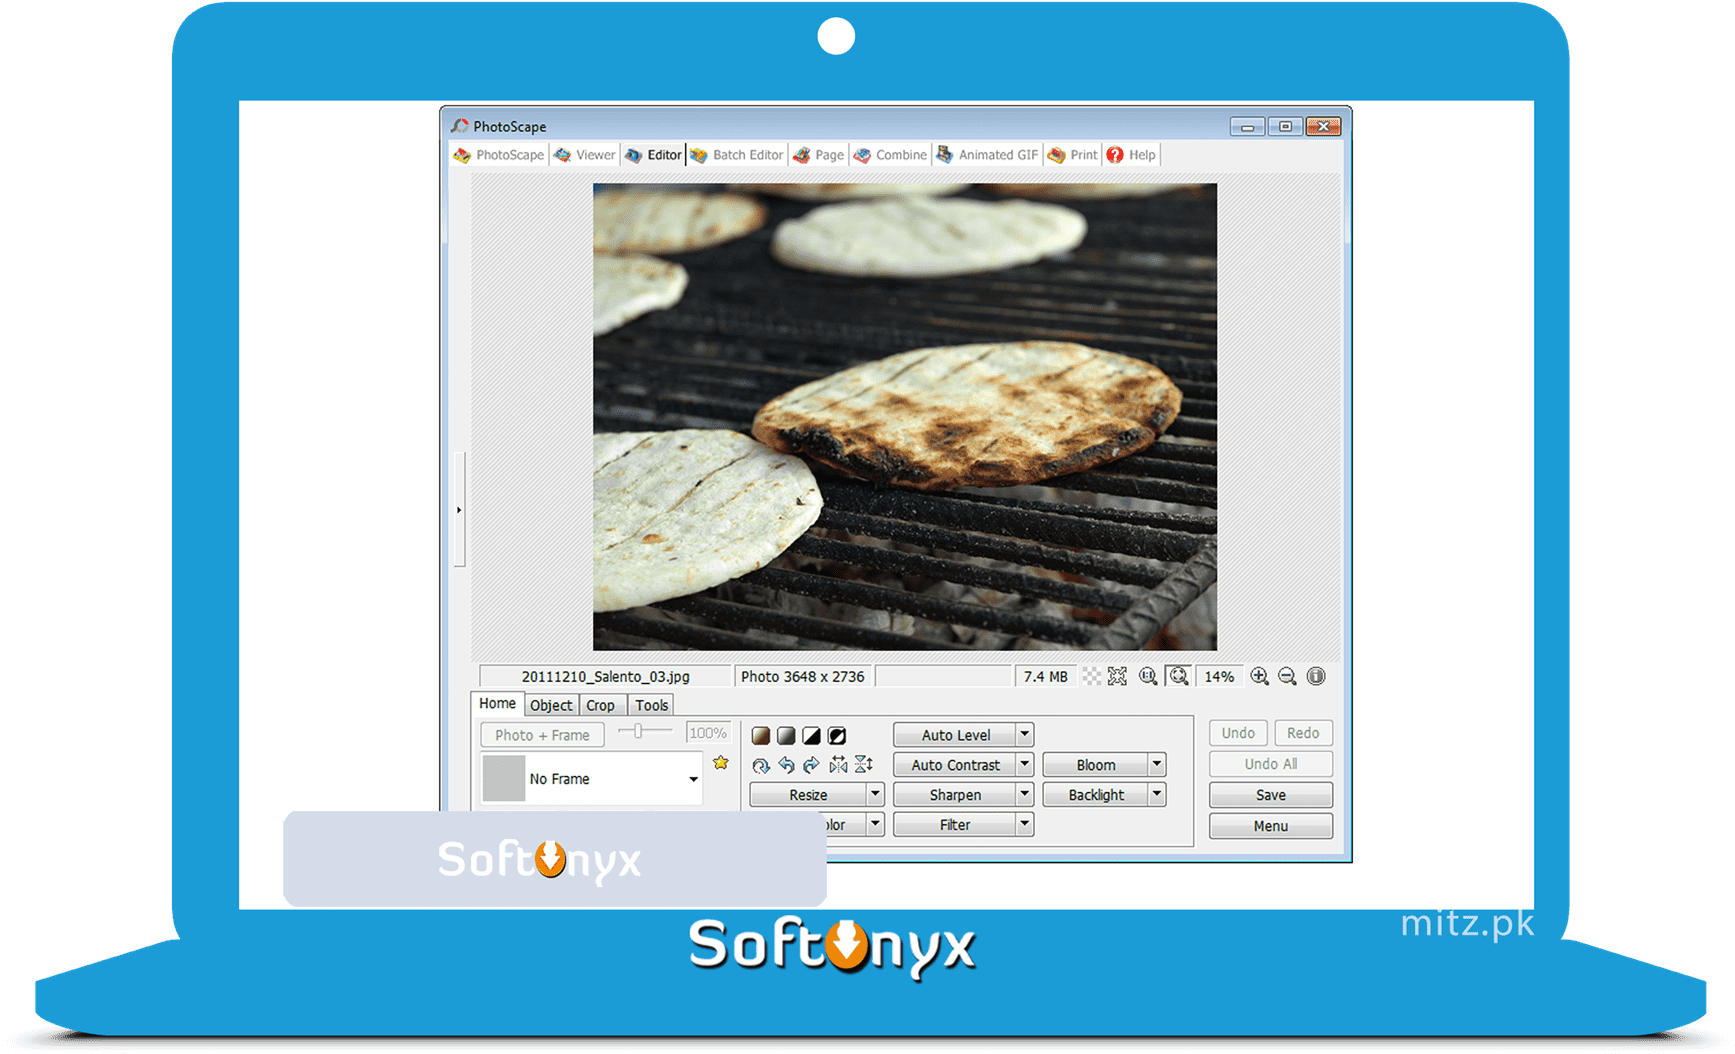Click the Auto Level button

(955, 735)
